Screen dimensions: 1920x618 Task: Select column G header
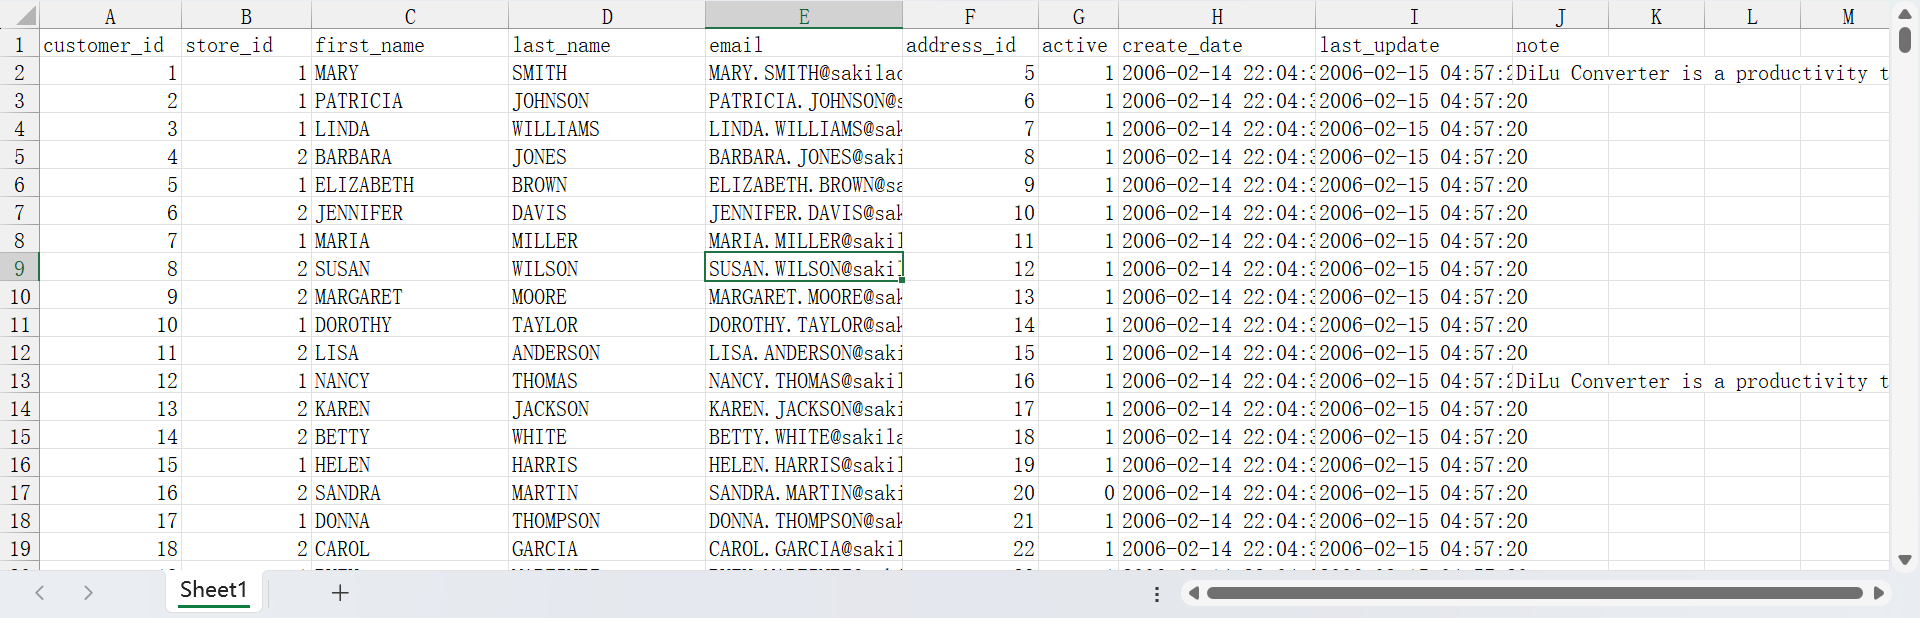[x=1078, y=16]
